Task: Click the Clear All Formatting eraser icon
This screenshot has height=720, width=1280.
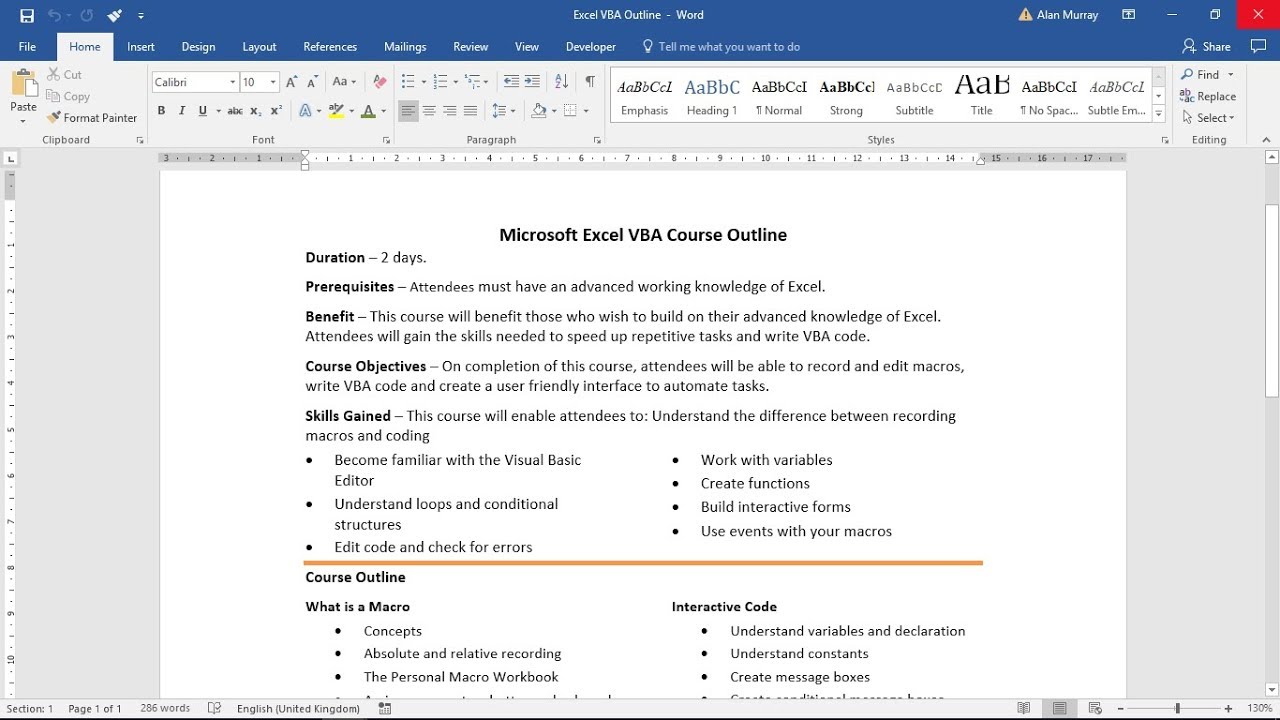Action: coord(379,82)
